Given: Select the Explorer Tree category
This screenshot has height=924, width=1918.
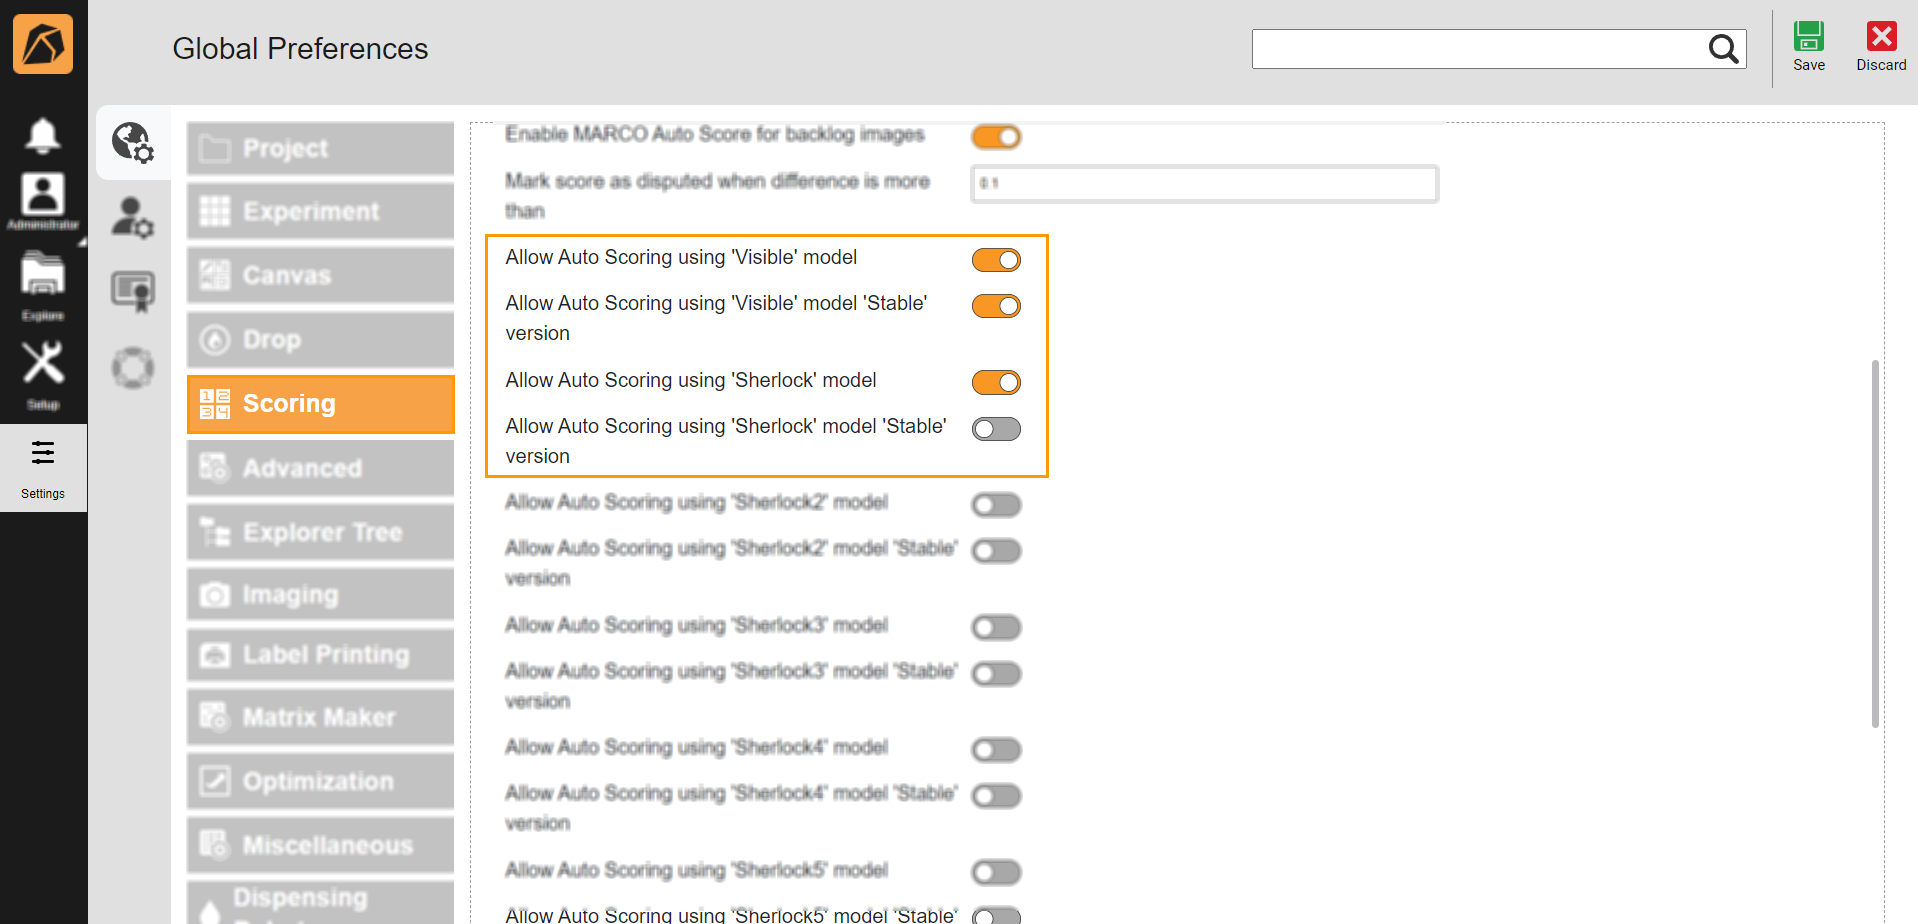Looking at the screenshot, I should click(320, 531).
